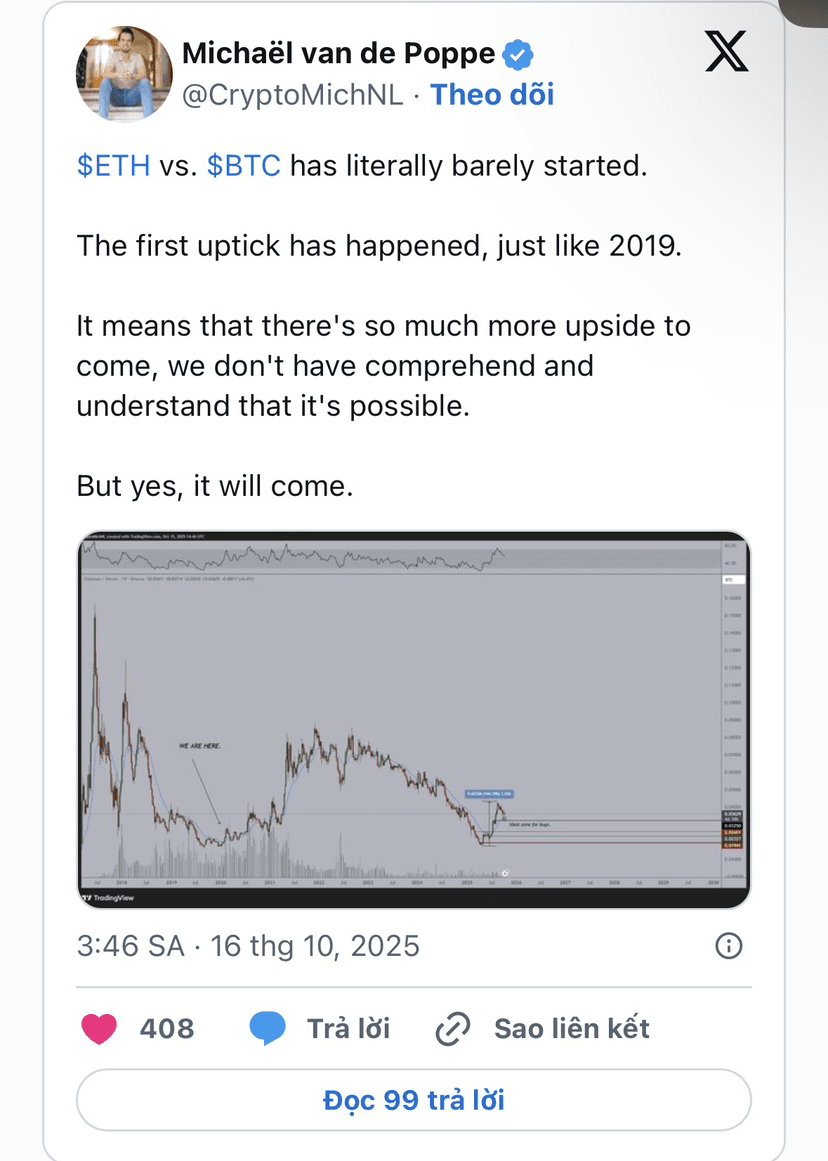Follow via the Theo dõi link

(493, 95)
